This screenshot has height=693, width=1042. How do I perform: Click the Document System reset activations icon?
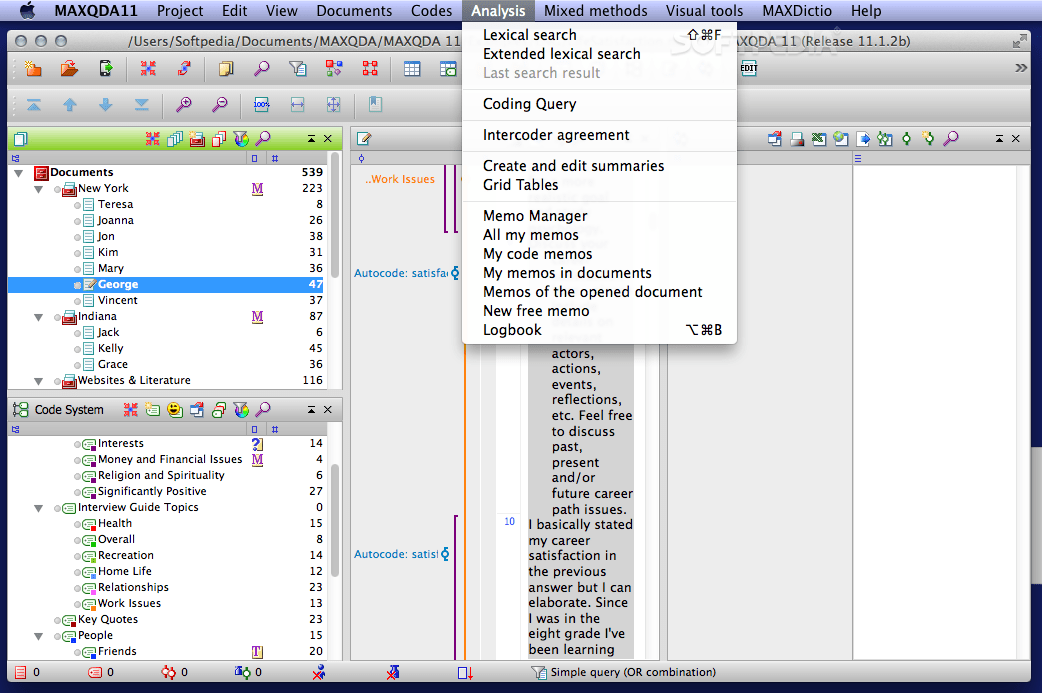pos(153,139)
